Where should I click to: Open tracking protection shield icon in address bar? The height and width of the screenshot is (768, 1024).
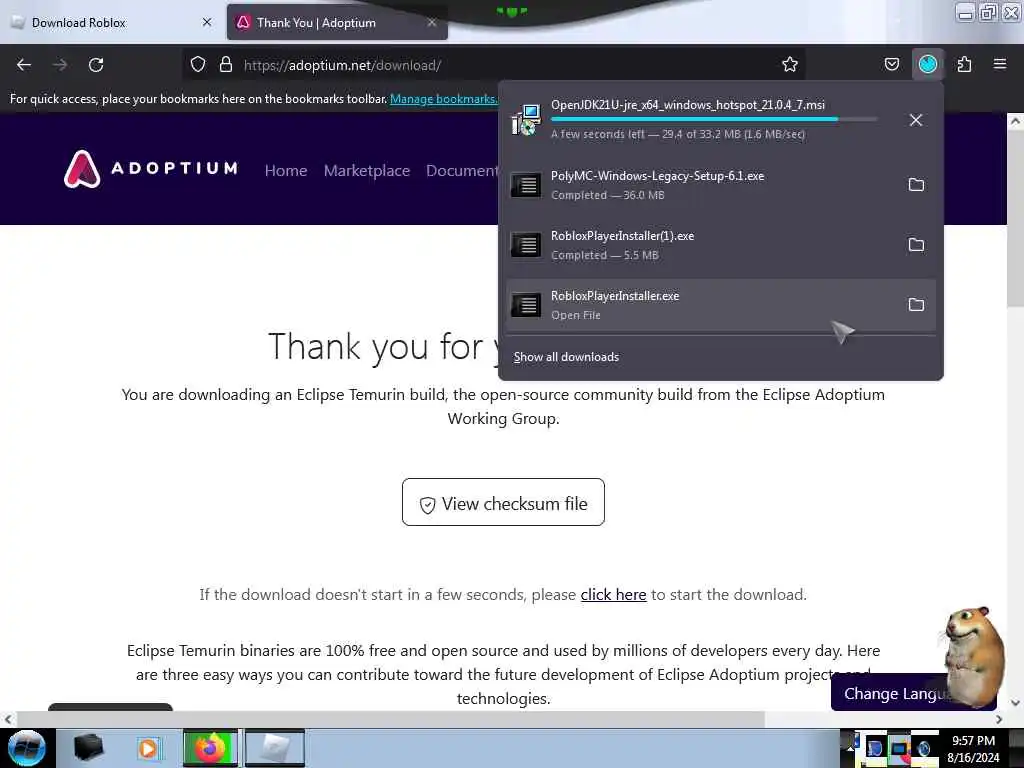(x=198, y=65)
